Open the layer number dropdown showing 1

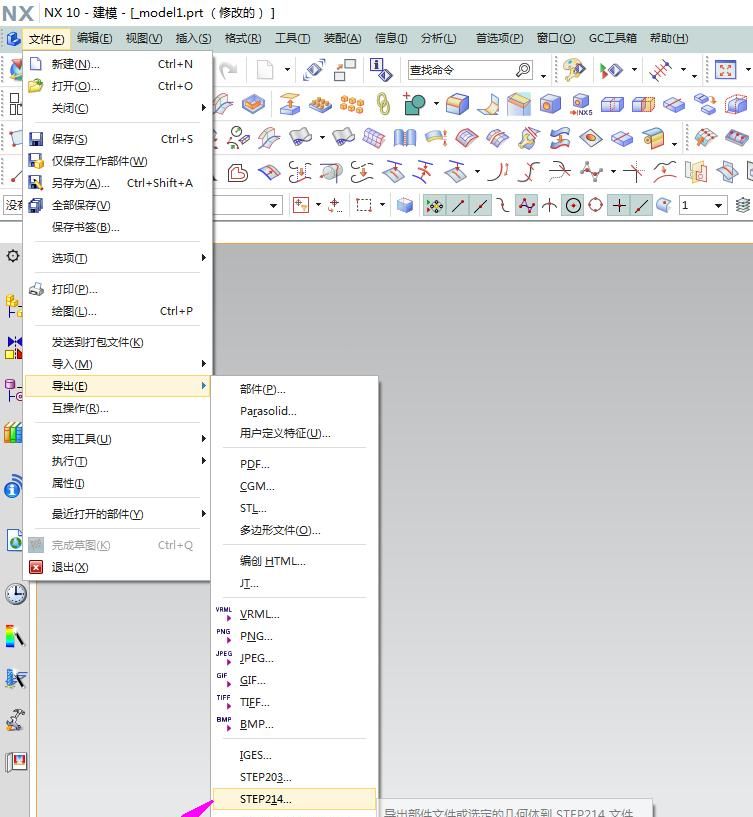[702, 205]
